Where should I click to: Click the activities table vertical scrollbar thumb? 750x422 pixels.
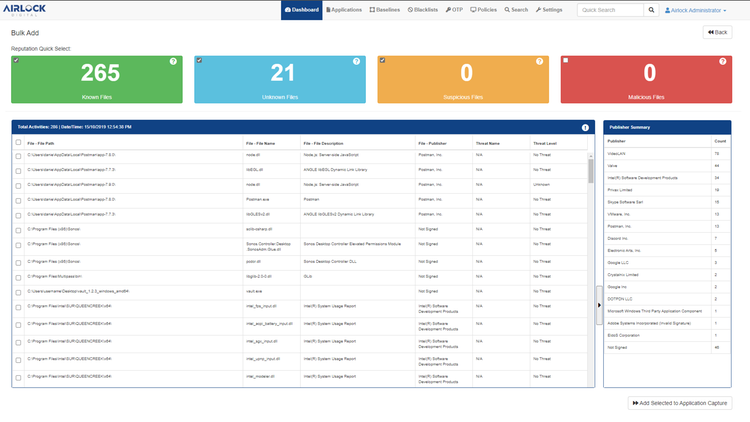click(591, 171)
